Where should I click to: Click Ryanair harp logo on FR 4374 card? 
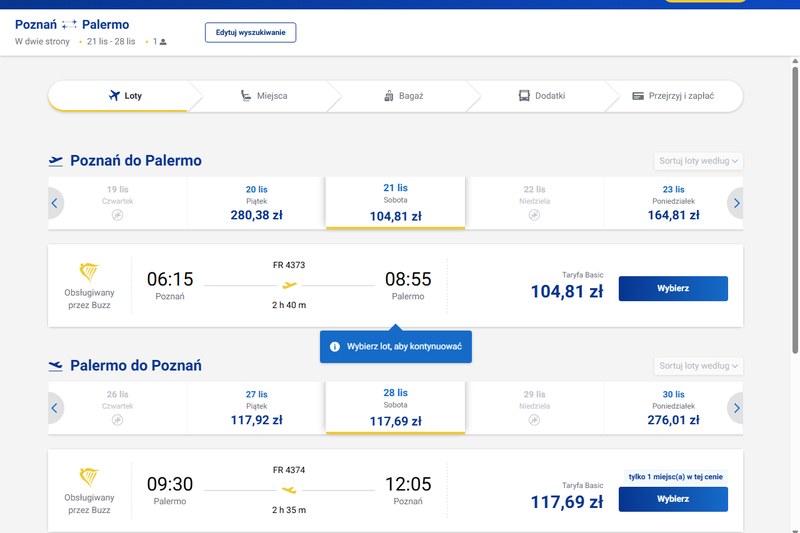tap(89, 477)
